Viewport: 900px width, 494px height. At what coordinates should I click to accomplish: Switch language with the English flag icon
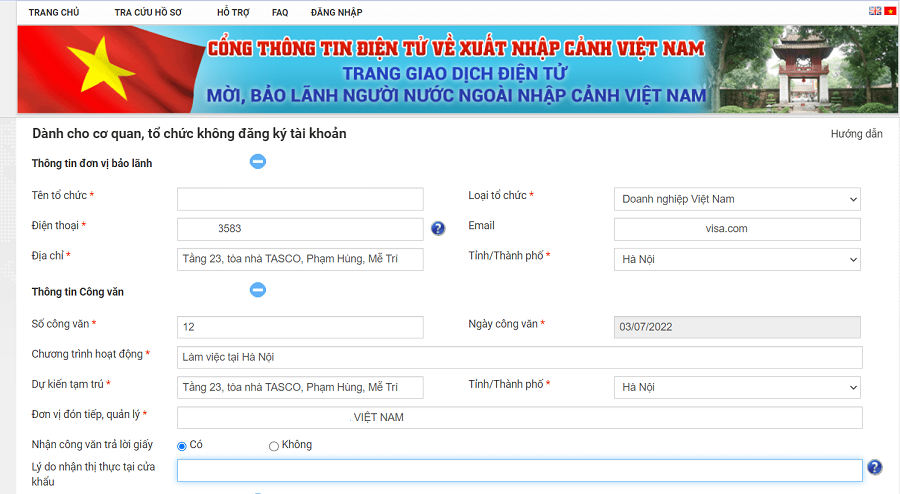point(875,11)
